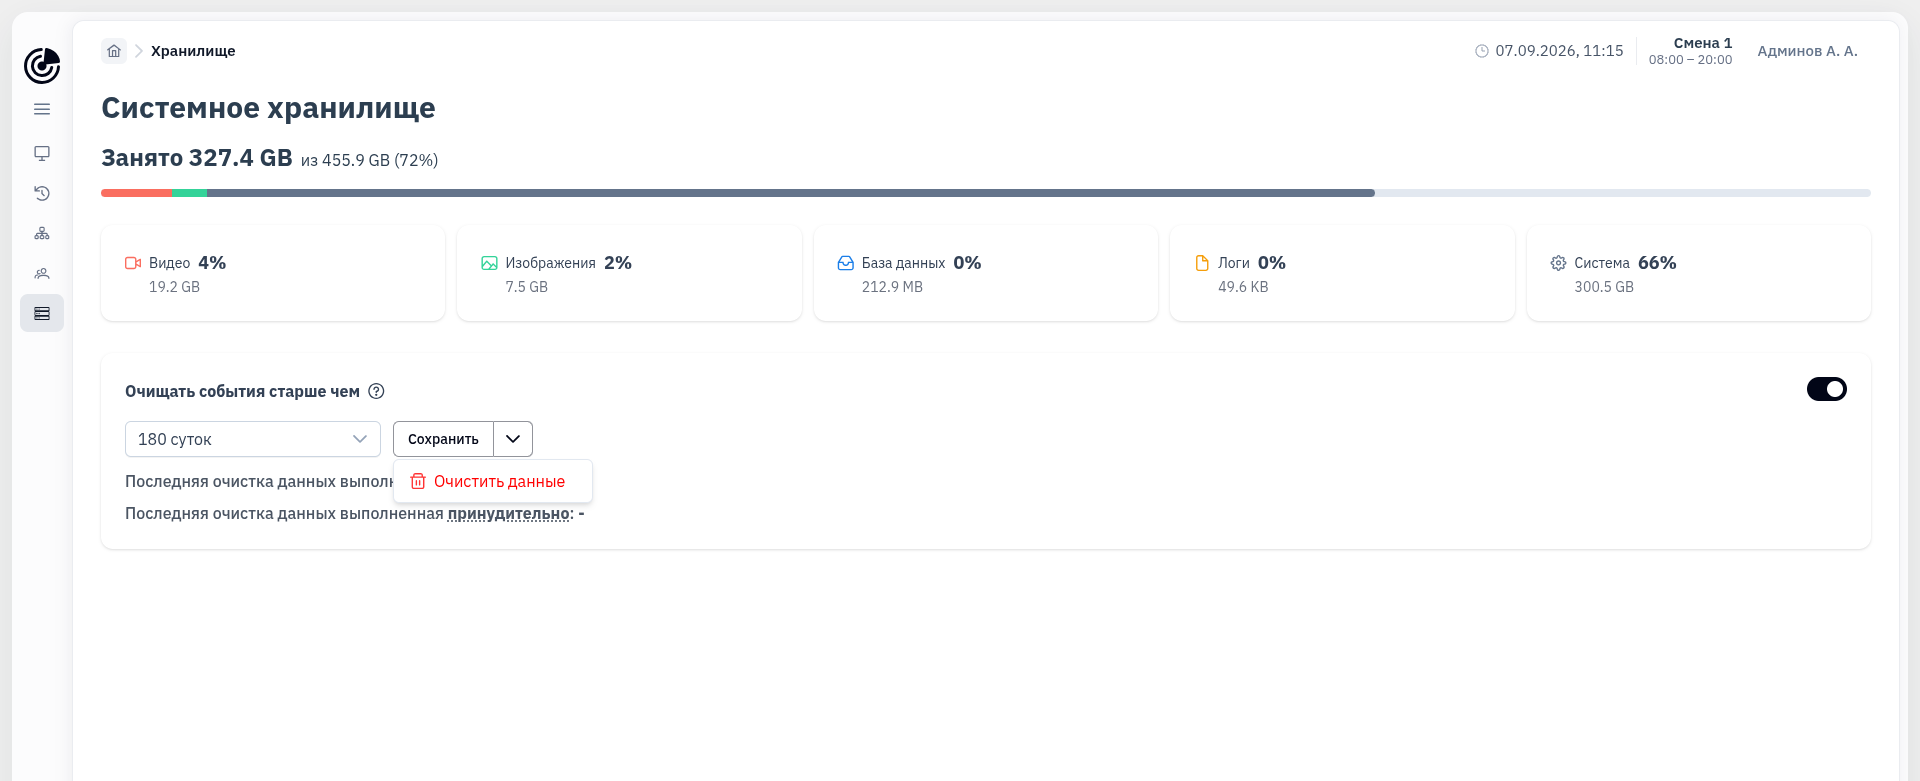Click the help question mark icon
The height and width of the screenshot is (781, 1920).
tap(376, 391)
